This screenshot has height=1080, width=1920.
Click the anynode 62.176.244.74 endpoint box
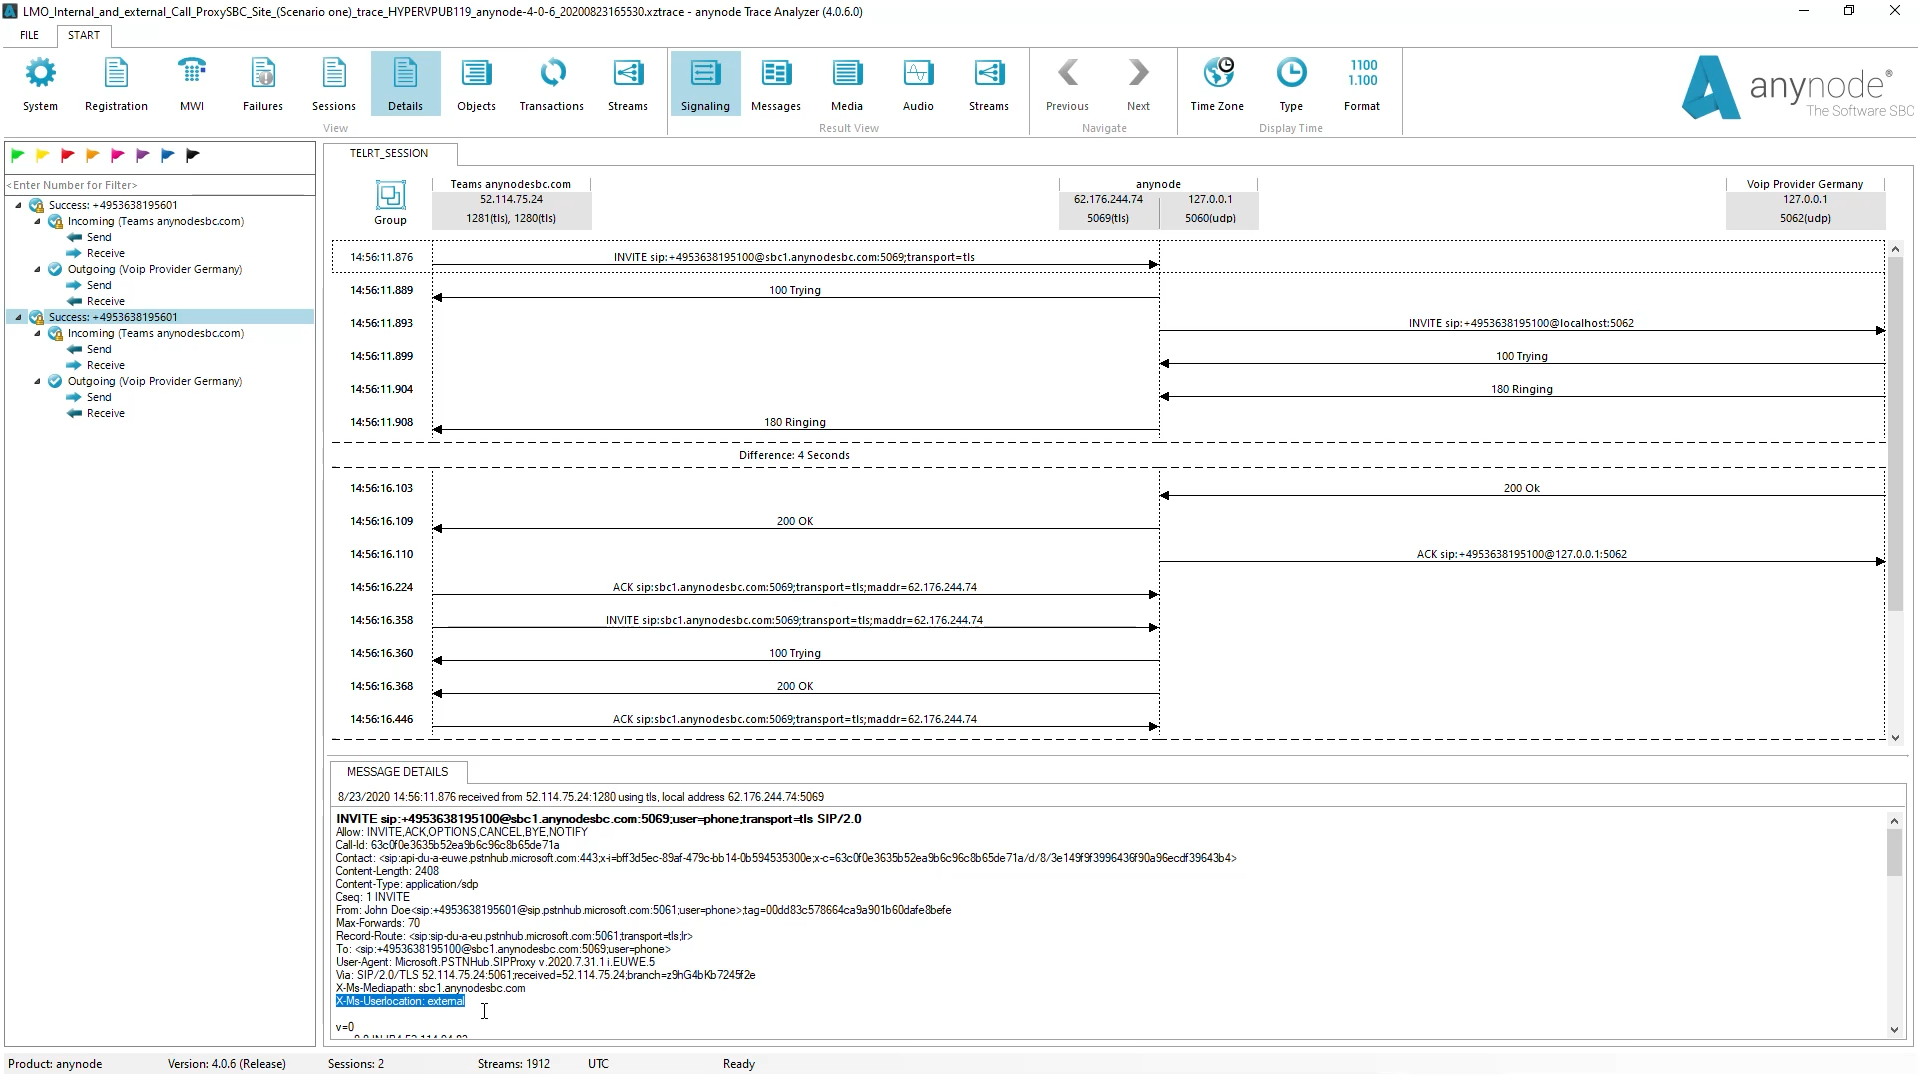click(1108, 208)
